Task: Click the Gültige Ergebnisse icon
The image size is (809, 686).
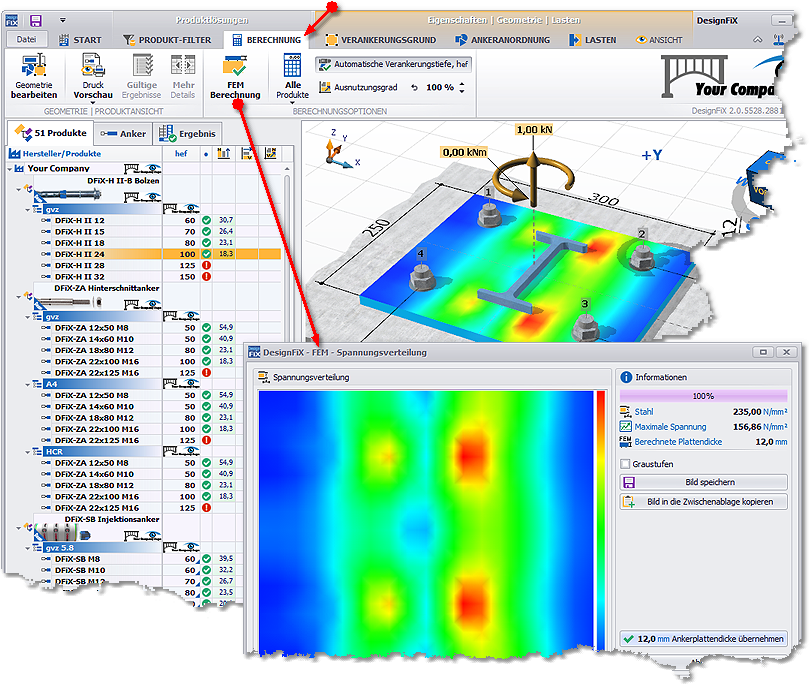Action: coord(142,66)
